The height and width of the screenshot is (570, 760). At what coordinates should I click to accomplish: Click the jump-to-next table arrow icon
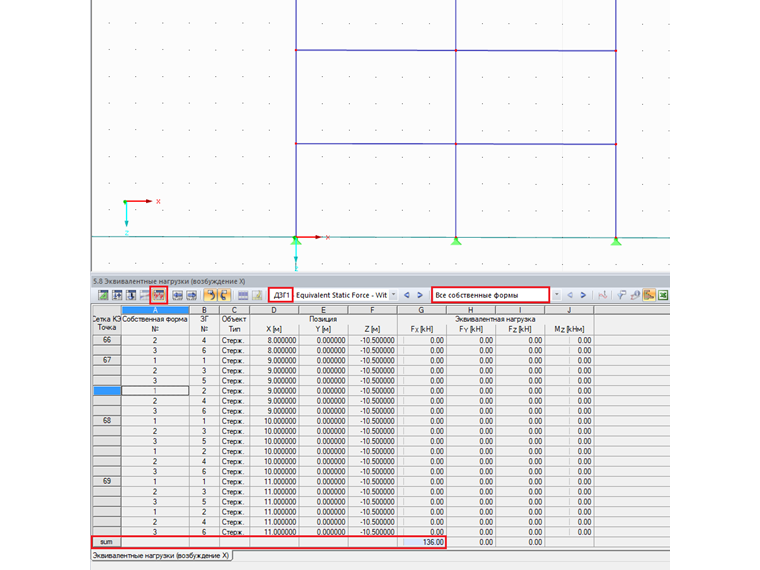coord(191,295)
